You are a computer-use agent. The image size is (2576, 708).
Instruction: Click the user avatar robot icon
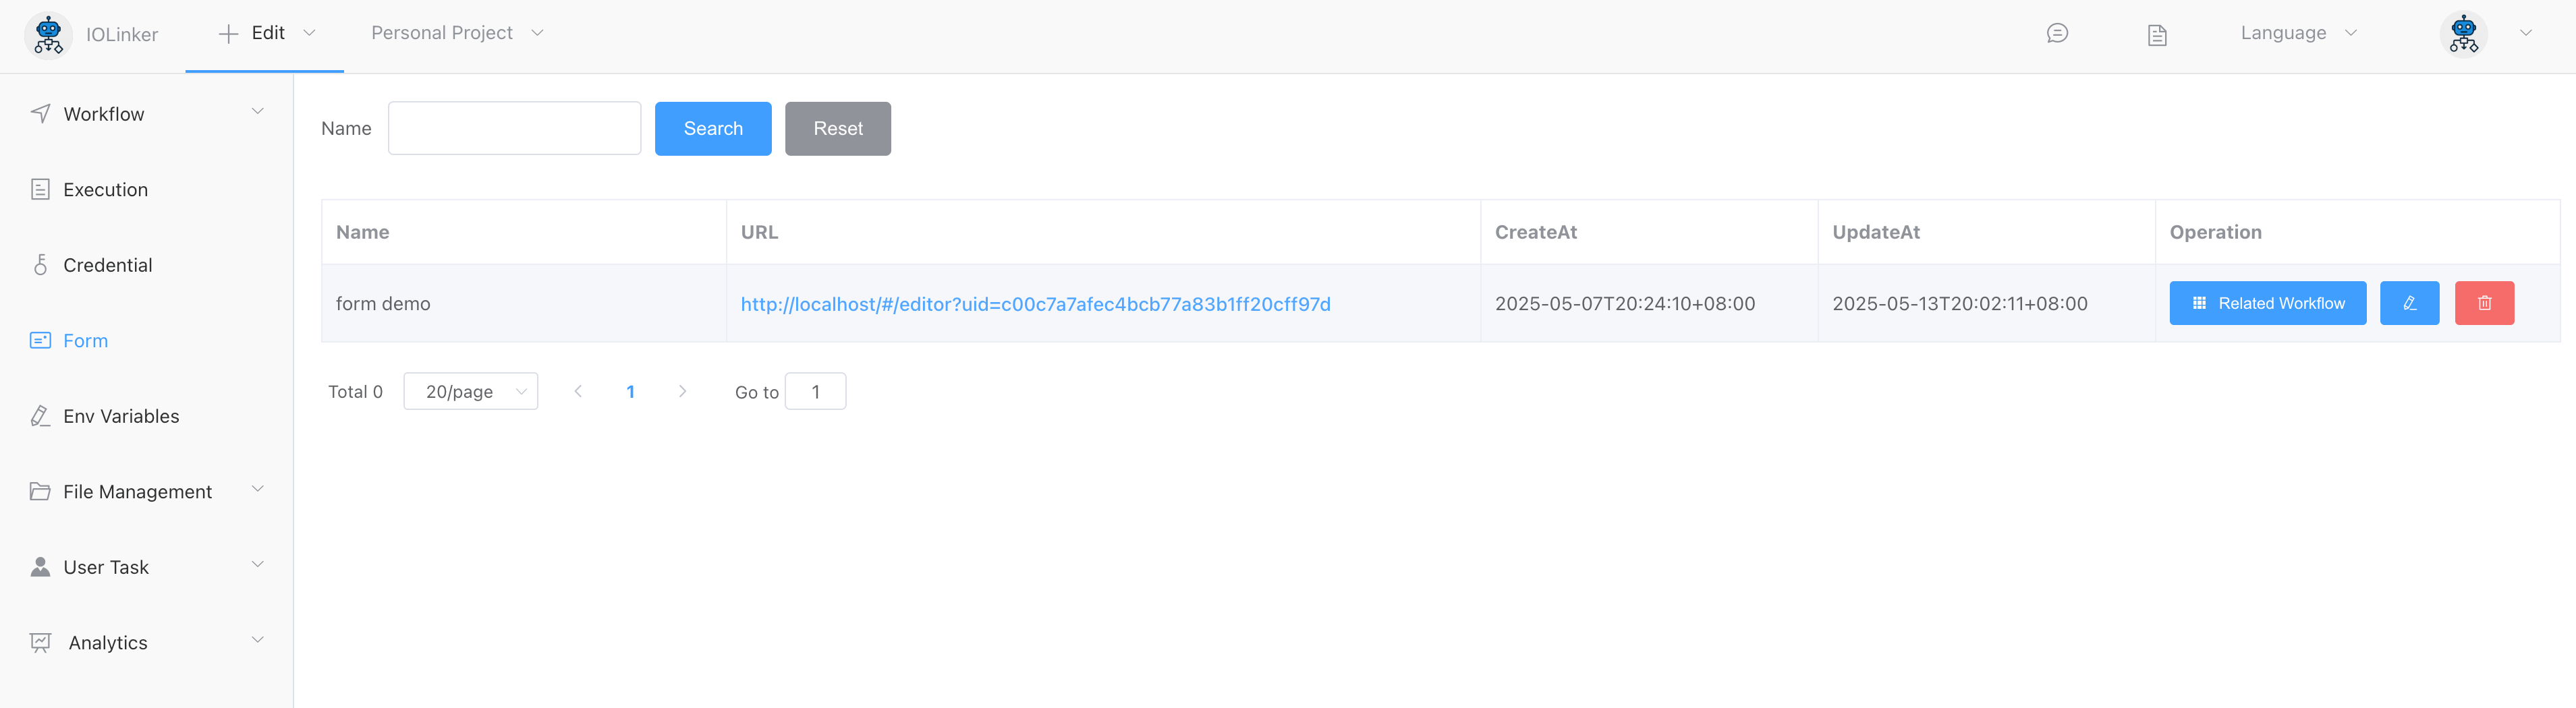(2463, 34)
